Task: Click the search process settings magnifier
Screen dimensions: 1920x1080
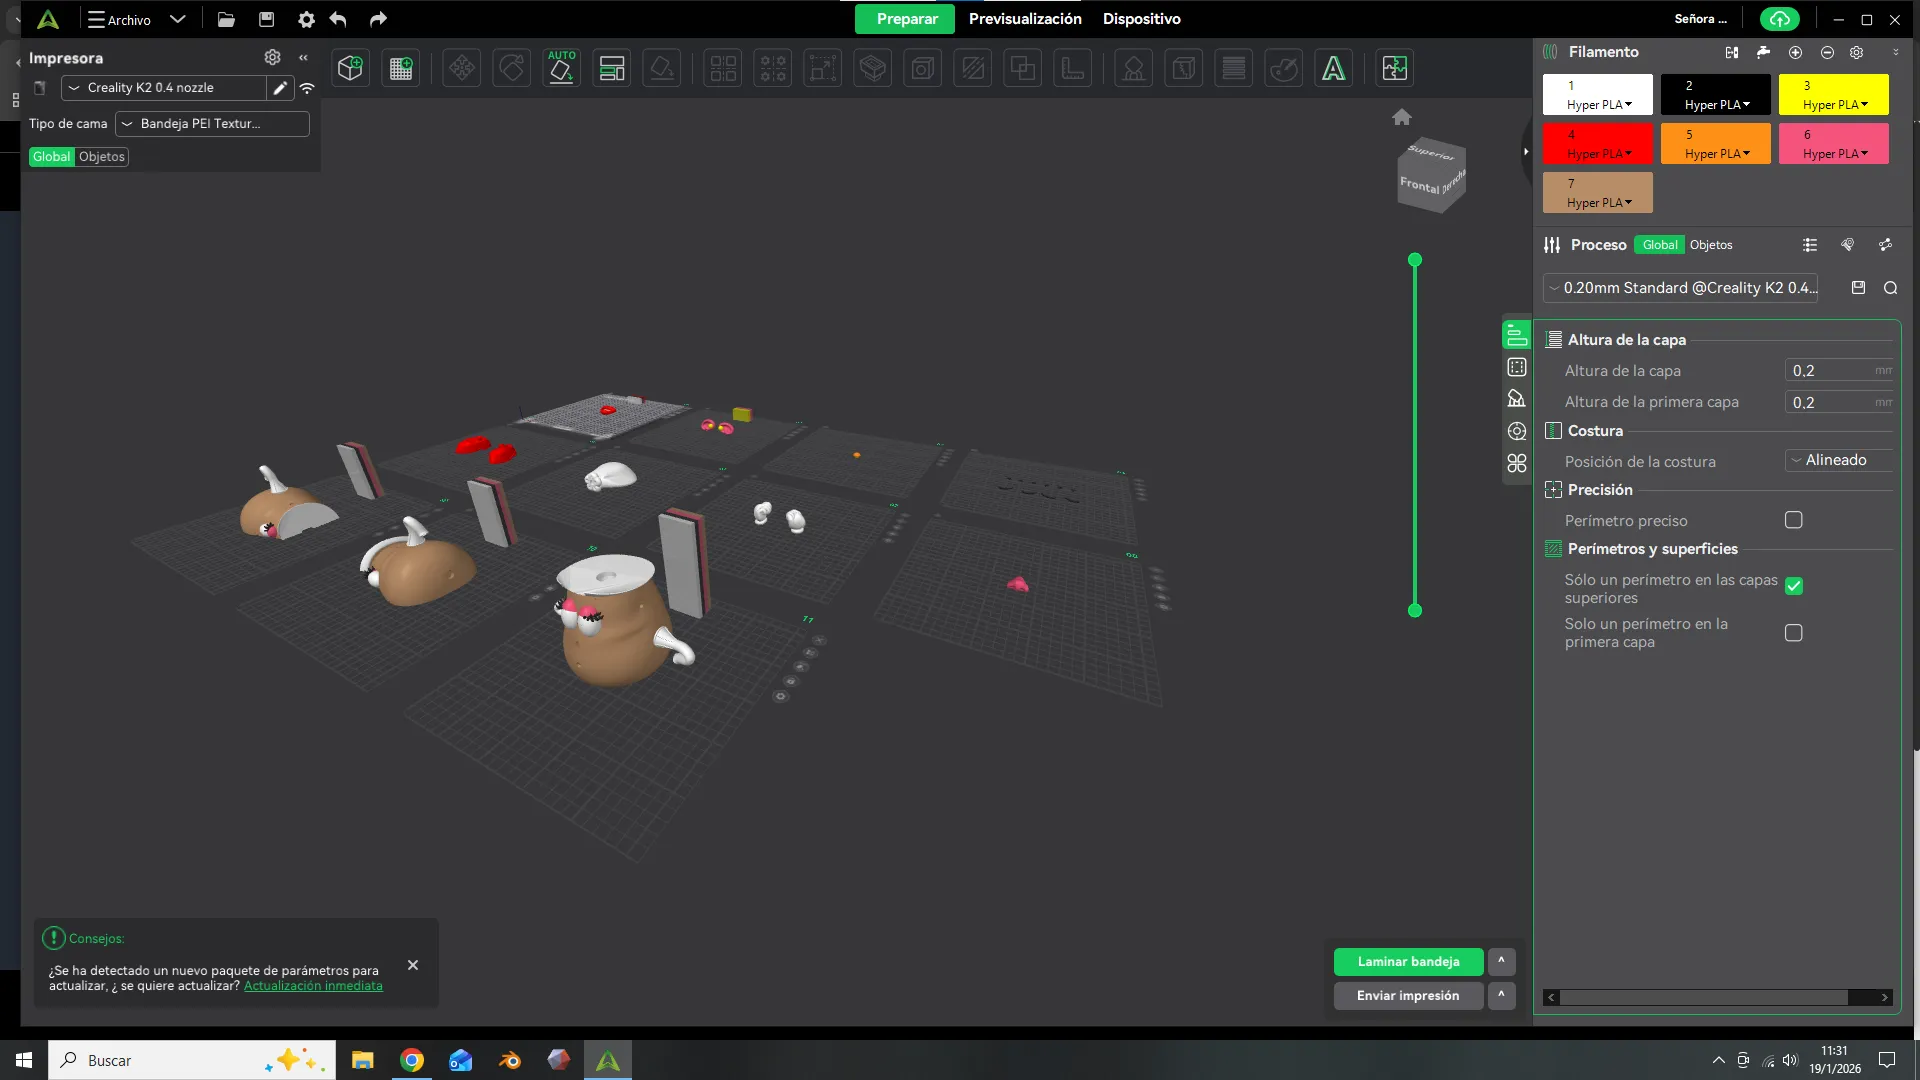Action: coord(1890,288)
